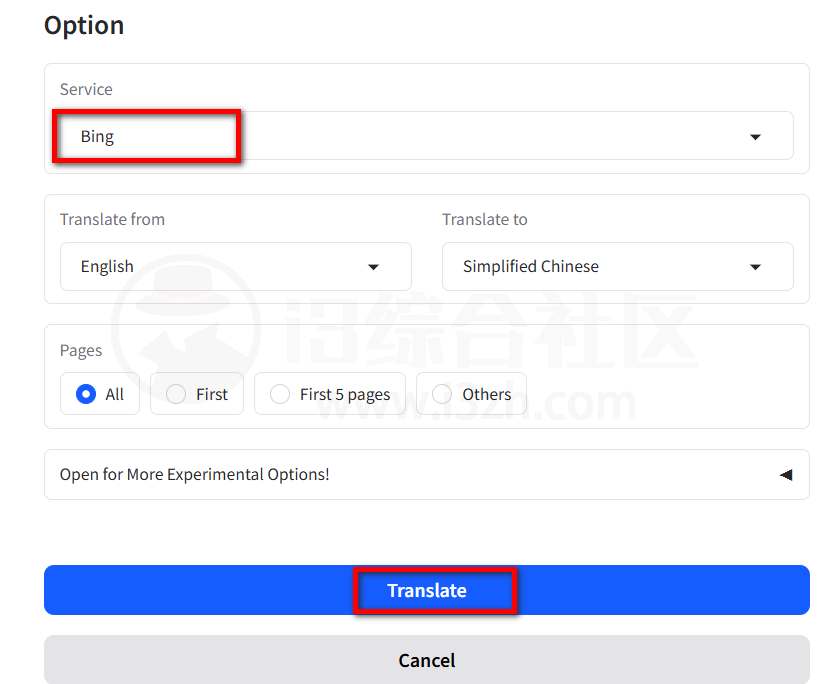Click the Cancel button
Viewport: 830px width, 684px height.
click(x=426, y=660)
